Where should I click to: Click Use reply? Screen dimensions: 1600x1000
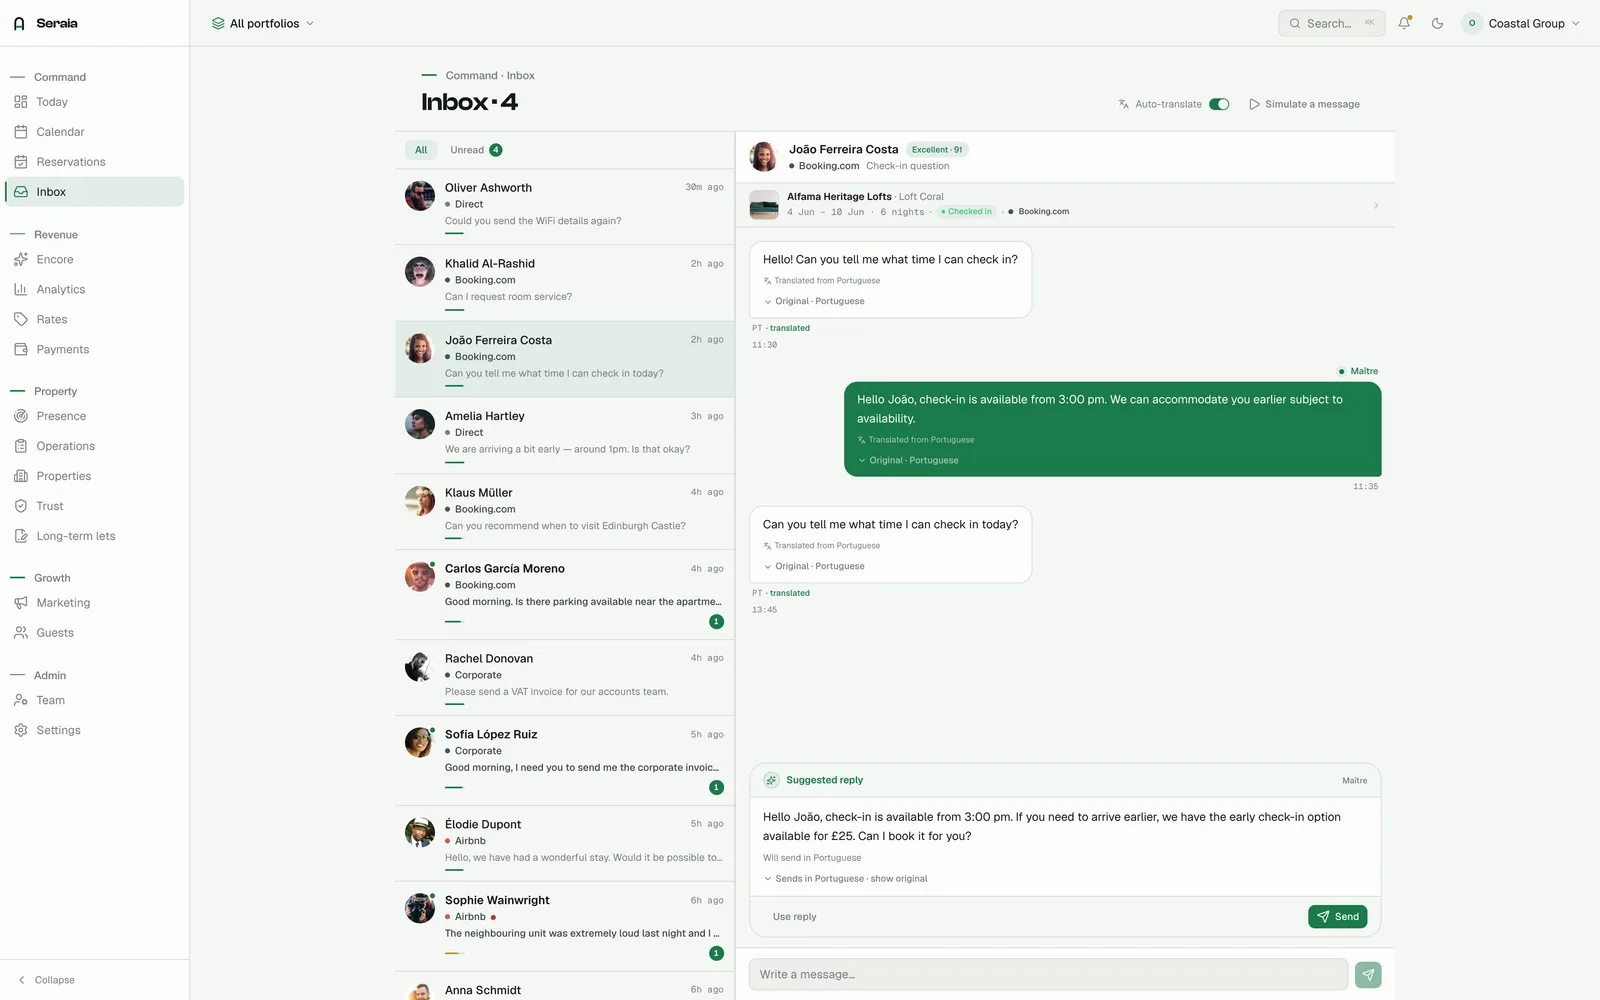(794, 916)
